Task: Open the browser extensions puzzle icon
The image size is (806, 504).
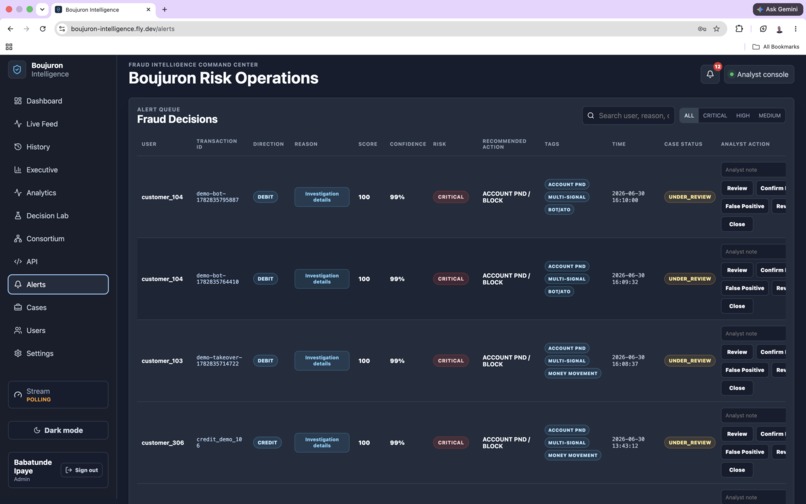Action: click(739, 29)
